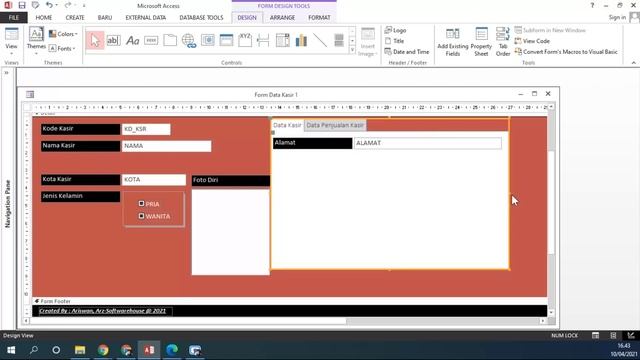This screenshot has height=360, width=640.
Task: Click the Form Footer section bar
Action: [290, 301]
